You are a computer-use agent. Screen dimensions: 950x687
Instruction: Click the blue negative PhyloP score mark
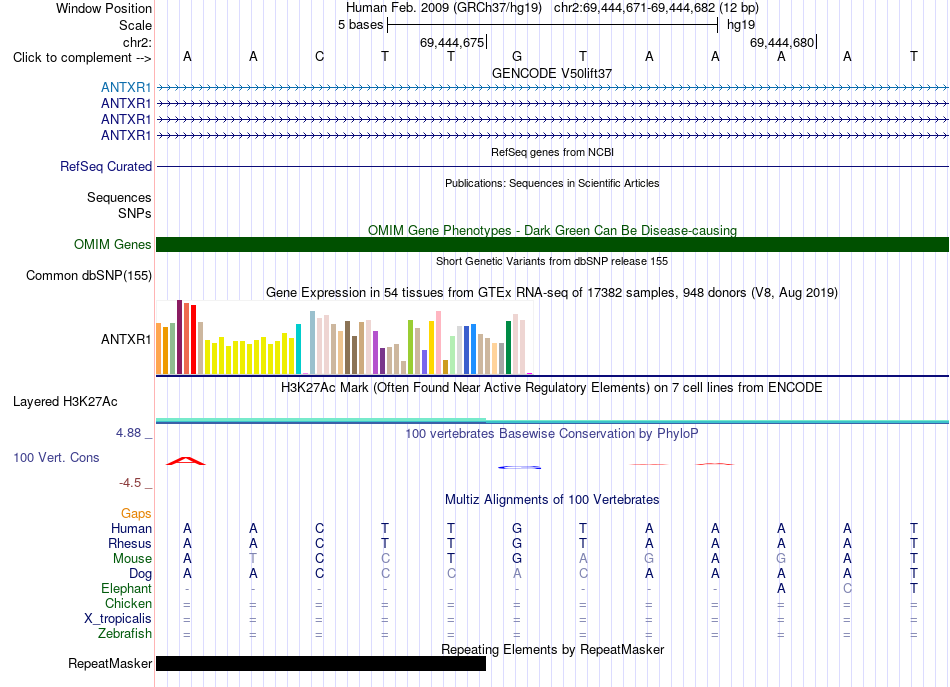point(519,467)
